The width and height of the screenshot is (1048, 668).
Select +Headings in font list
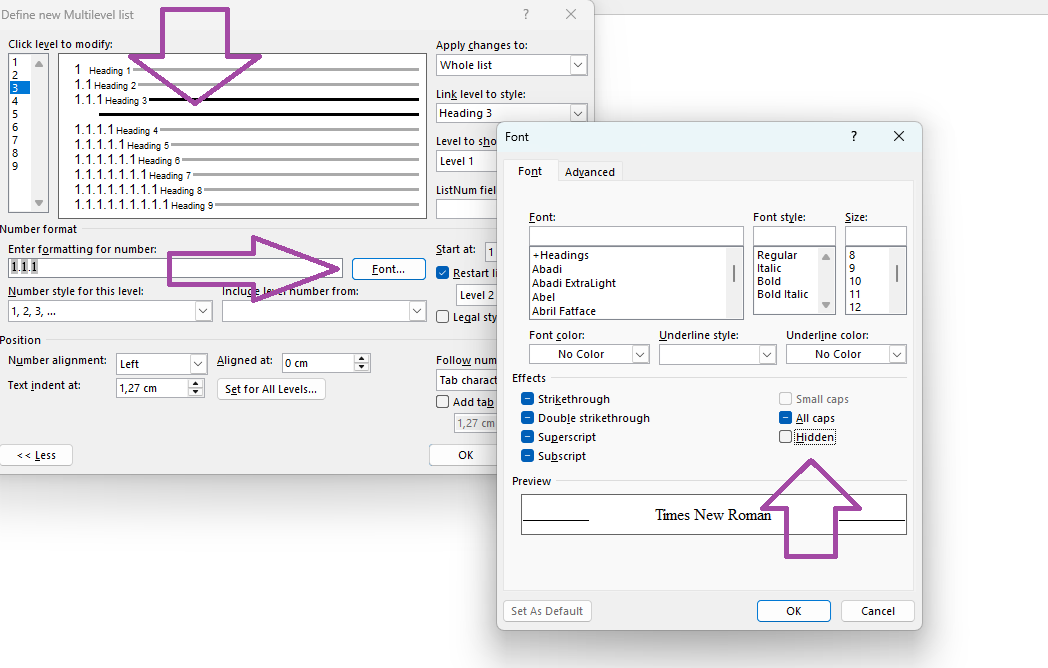(x=561, y=255)
